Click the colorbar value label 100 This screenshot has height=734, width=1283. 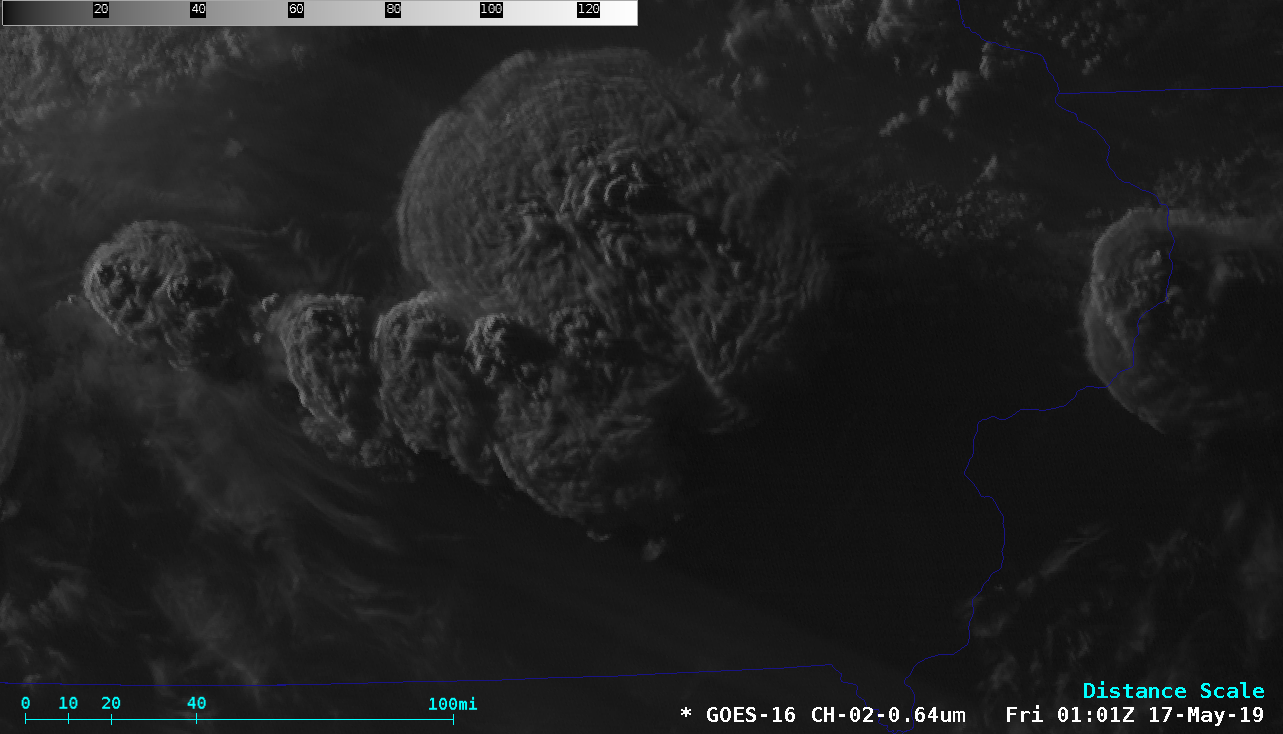tap(491, 9)
